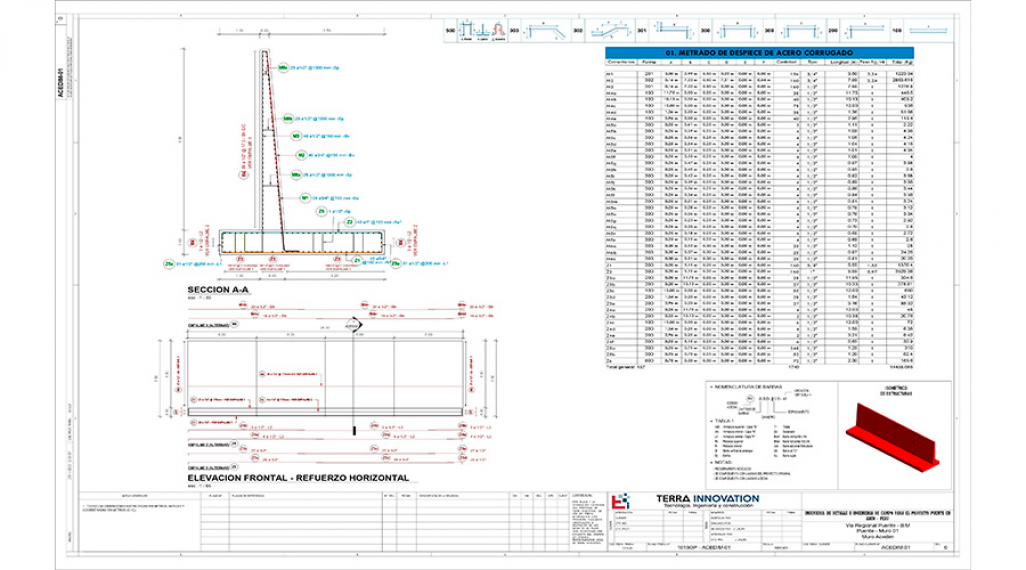The image size is (1026, 570).
Task: Click the A-A section cut marker on the elevation
Action: 353,325
